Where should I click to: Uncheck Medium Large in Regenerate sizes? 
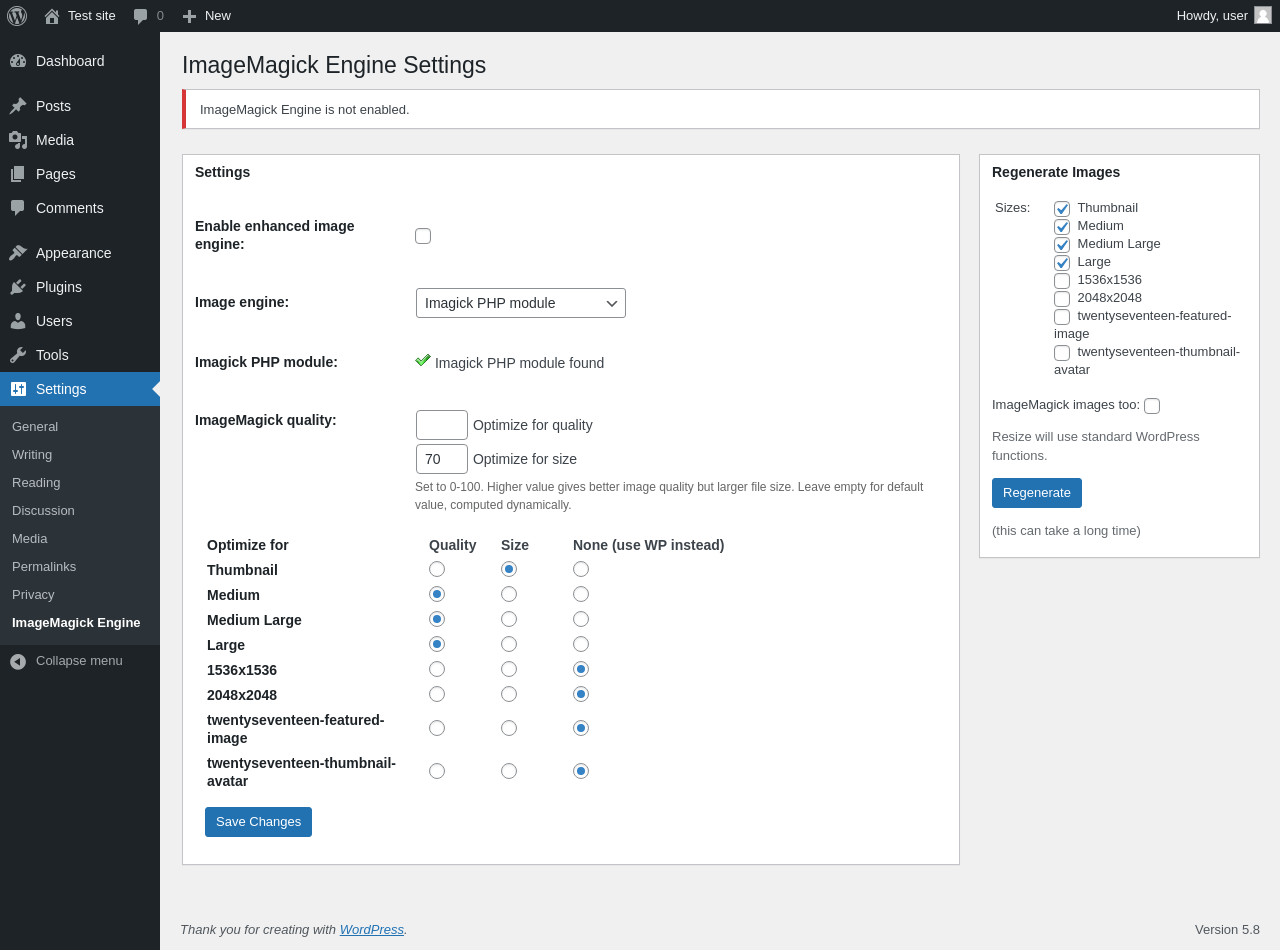point(1062,245)
